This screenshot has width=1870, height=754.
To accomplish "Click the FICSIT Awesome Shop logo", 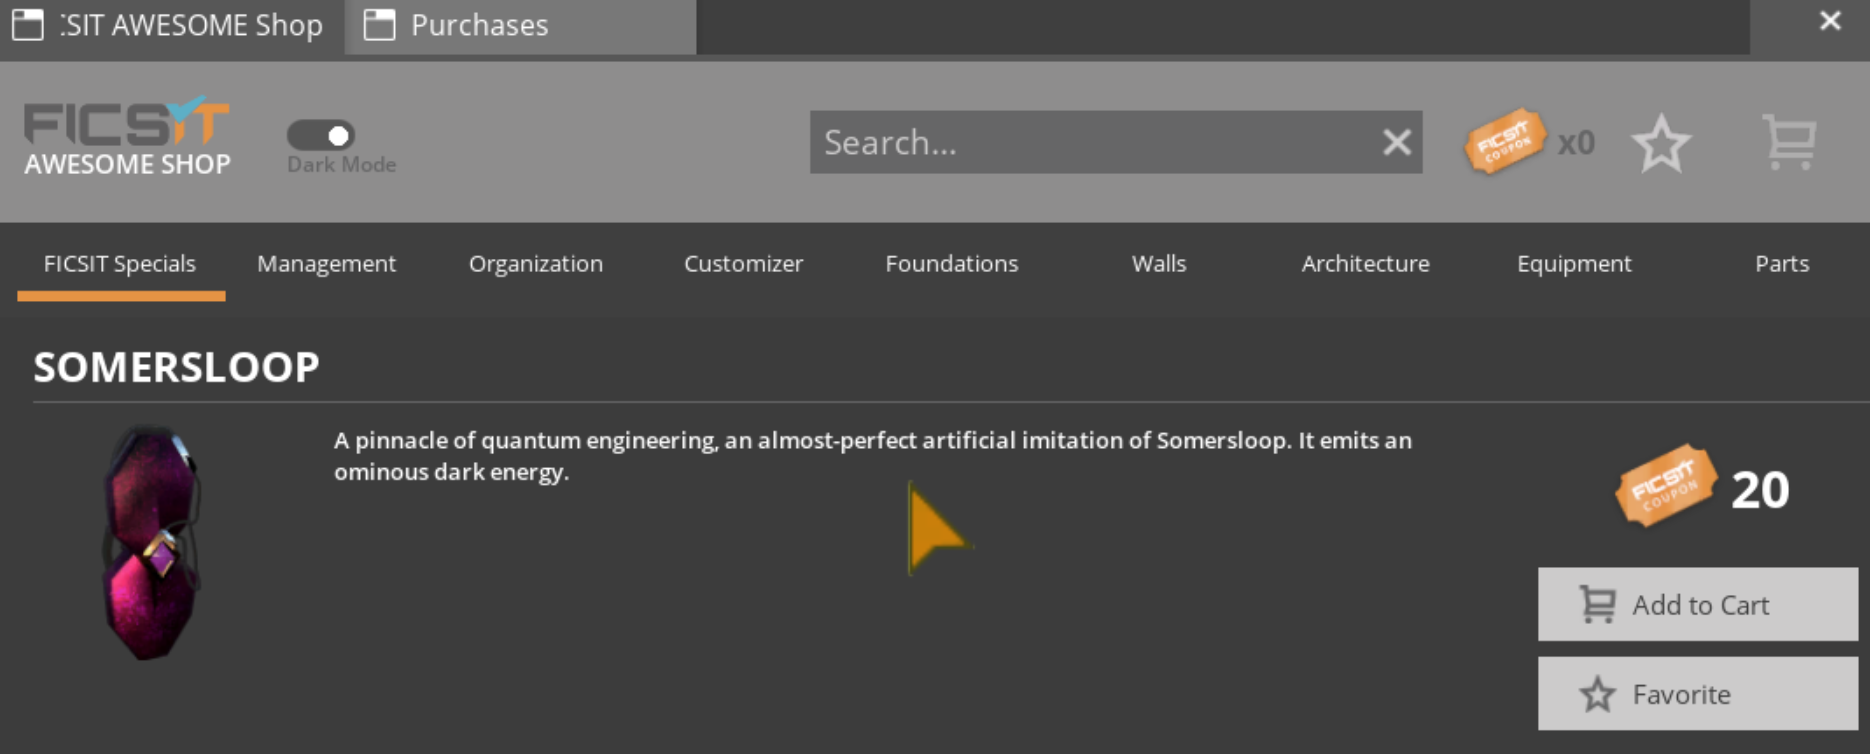I will pos(127,138).
